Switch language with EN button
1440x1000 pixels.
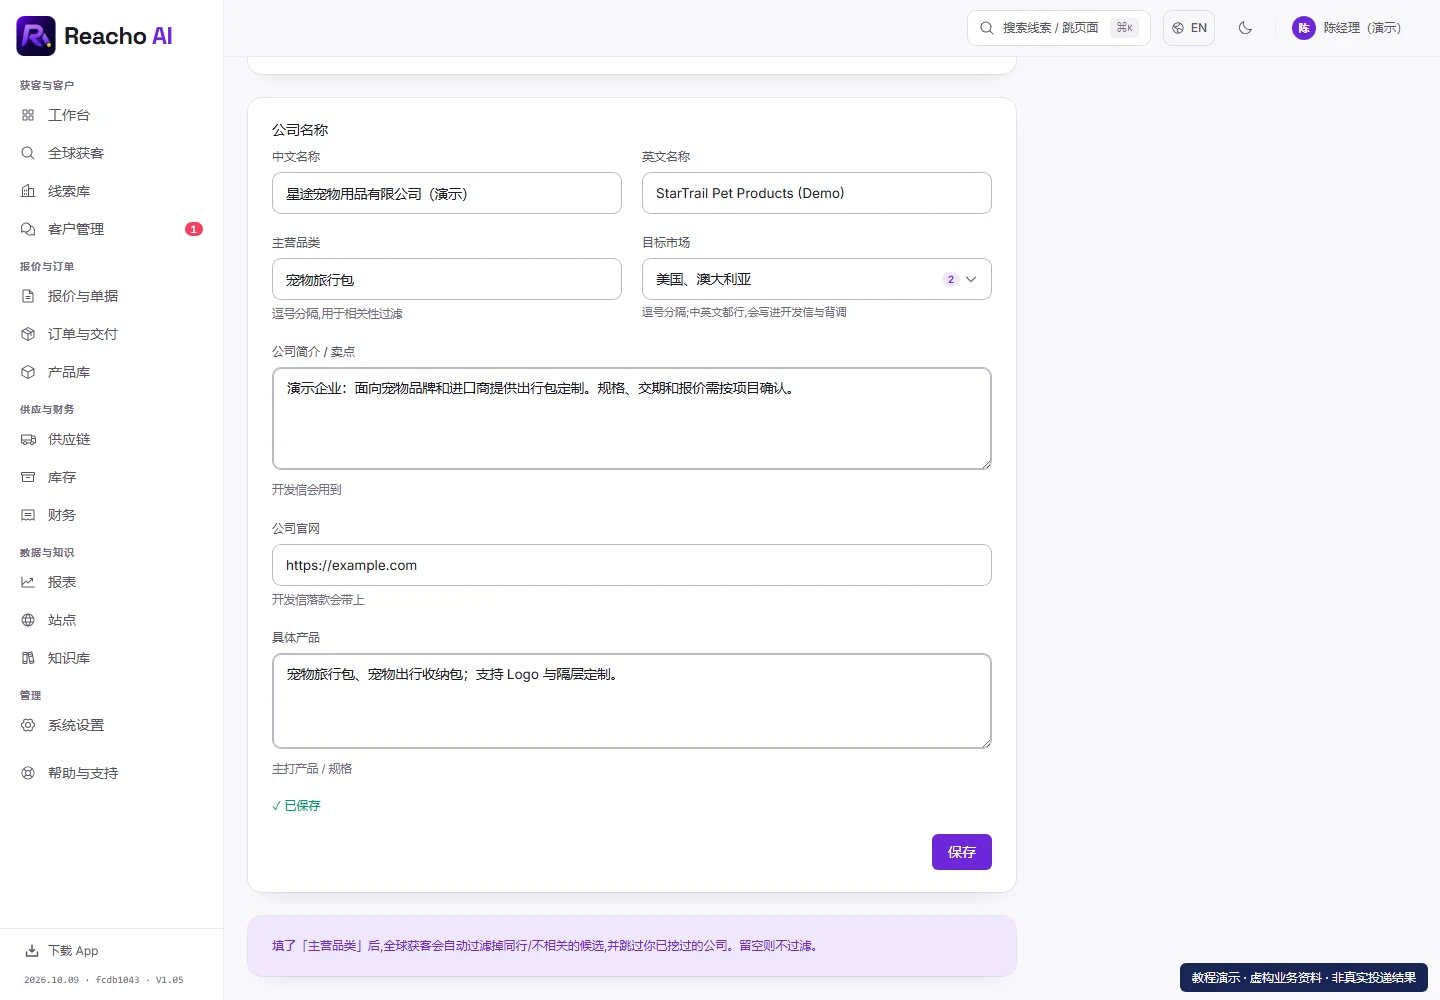click(1189, 28)
